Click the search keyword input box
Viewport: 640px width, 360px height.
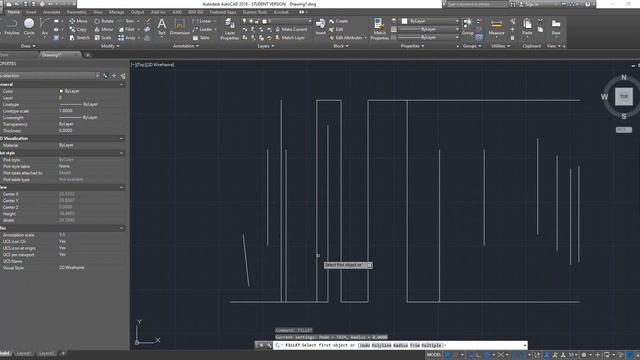point(477,4)
